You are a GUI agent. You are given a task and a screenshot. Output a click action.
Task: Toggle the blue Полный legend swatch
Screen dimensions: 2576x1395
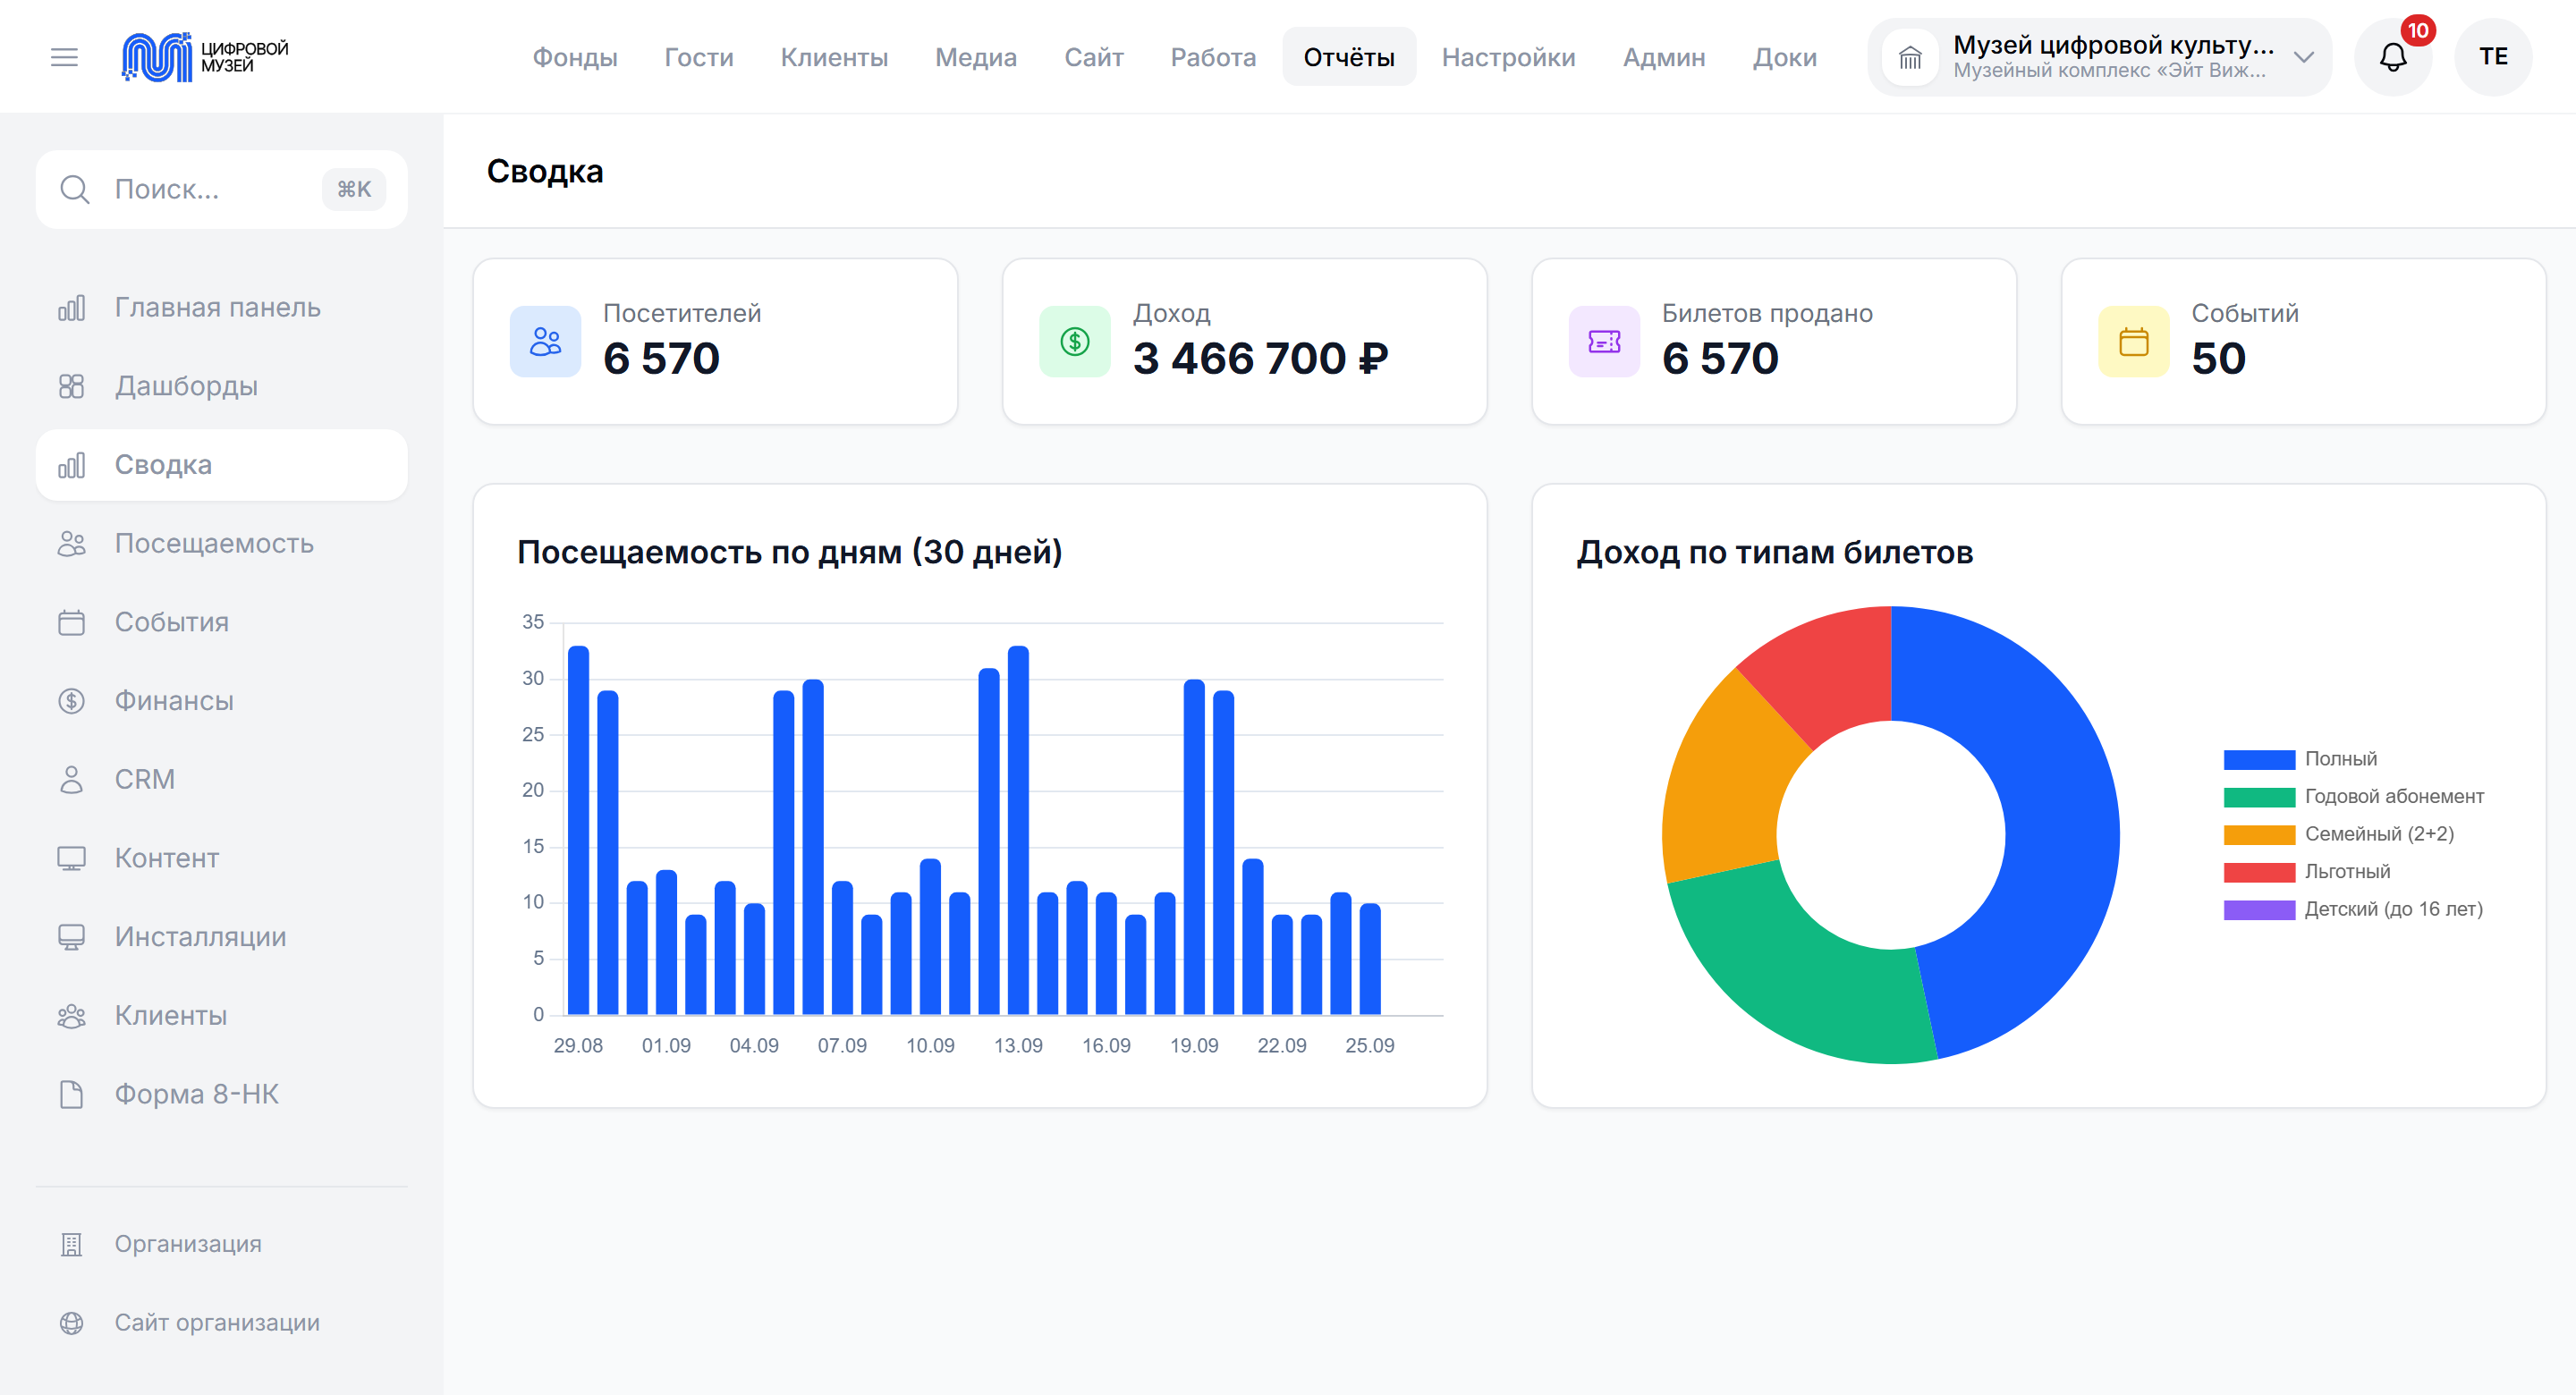click(2259, 759)
